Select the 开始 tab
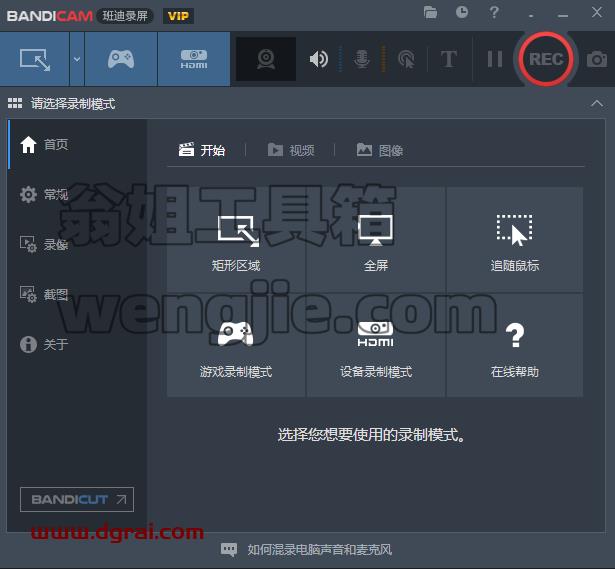 [x=202, y=150]
